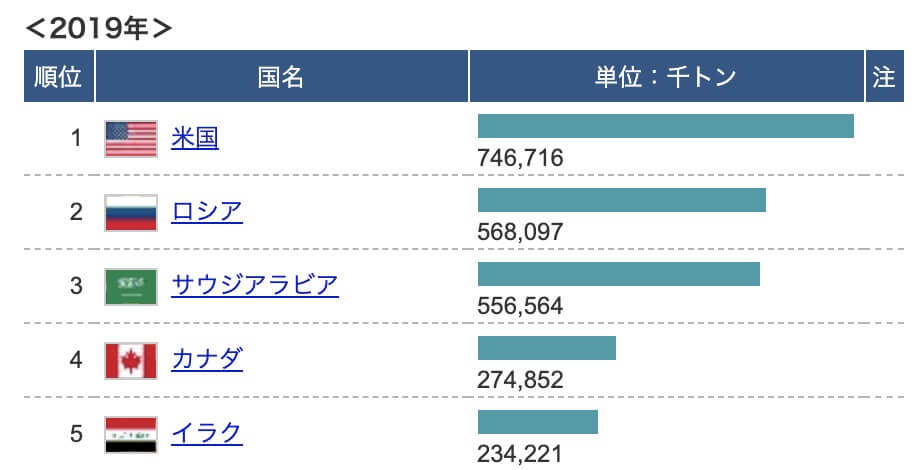Screen dimensions: 920x470
Task: Click the United States flag icon
Action: click(x=131, y=139)
